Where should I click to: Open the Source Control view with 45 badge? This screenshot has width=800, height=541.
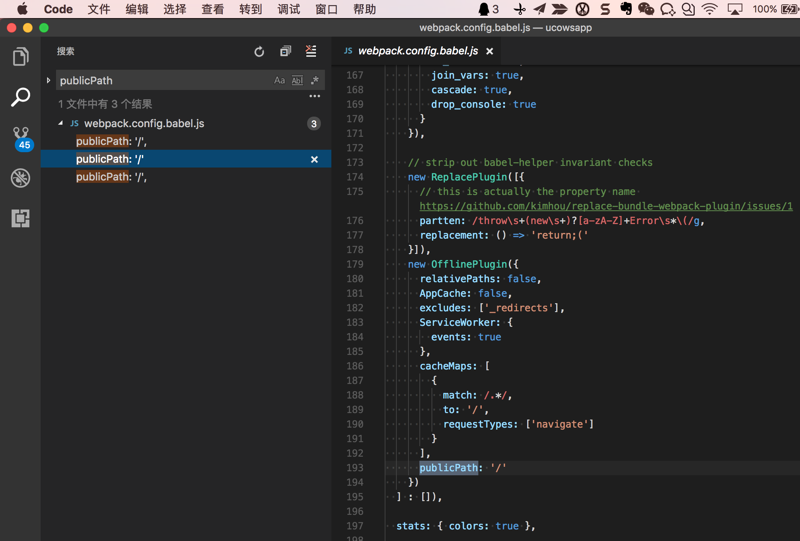(x=20, y=138)
